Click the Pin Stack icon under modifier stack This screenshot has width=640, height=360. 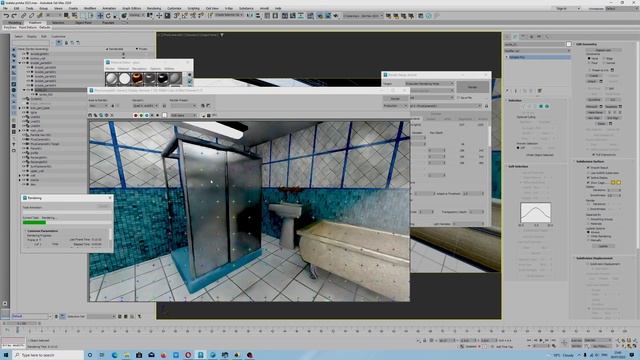click(x=508, y=91)
